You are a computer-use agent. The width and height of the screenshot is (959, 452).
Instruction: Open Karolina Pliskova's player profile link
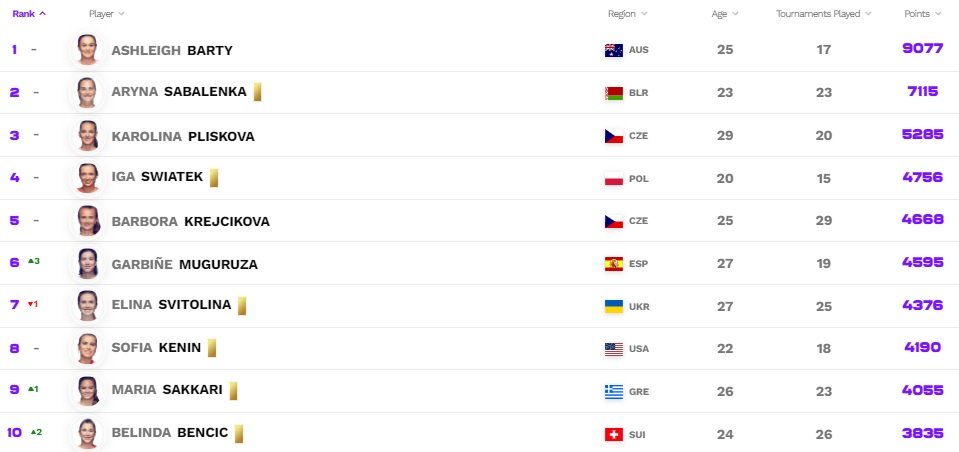click(x=182, y=136)
